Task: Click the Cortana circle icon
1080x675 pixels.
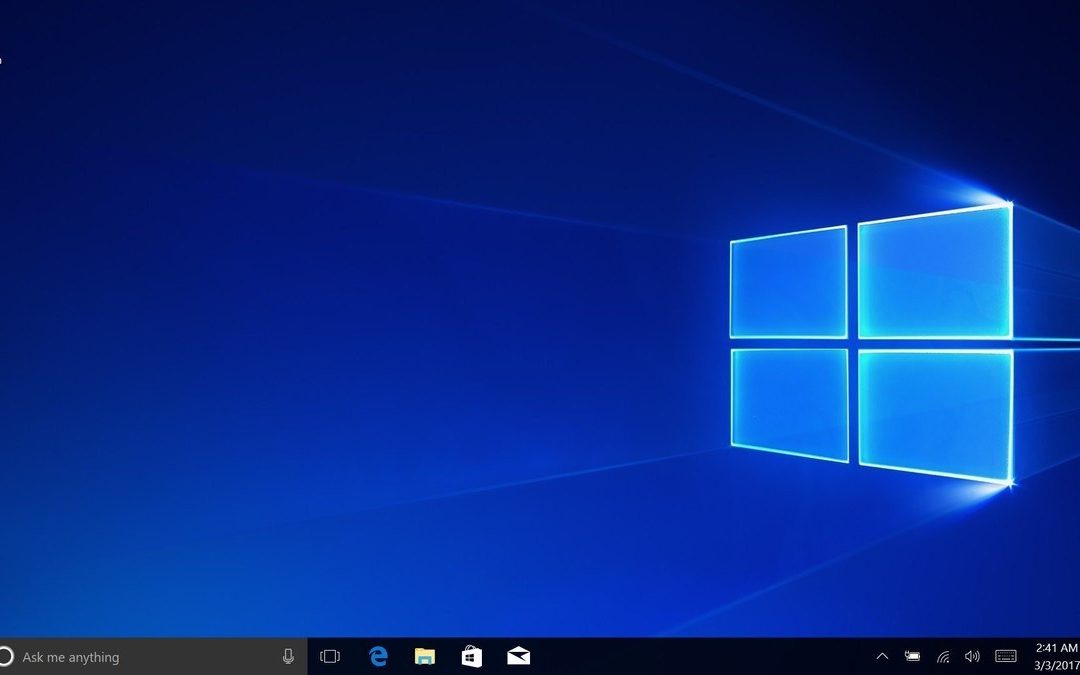Action: [5, 656]
